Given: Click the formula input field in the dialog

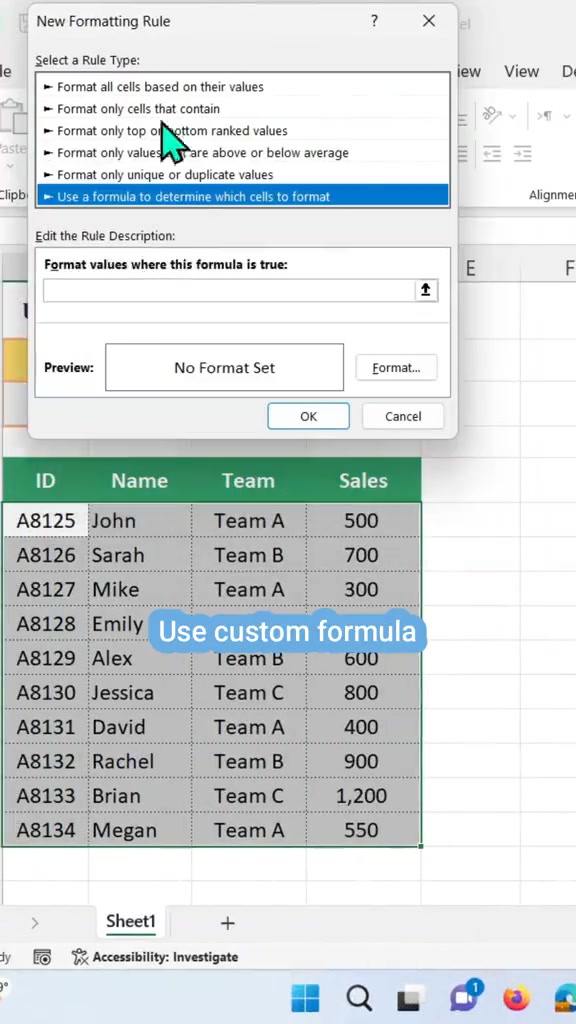Looking at the screenshot, I should point(229,291).
